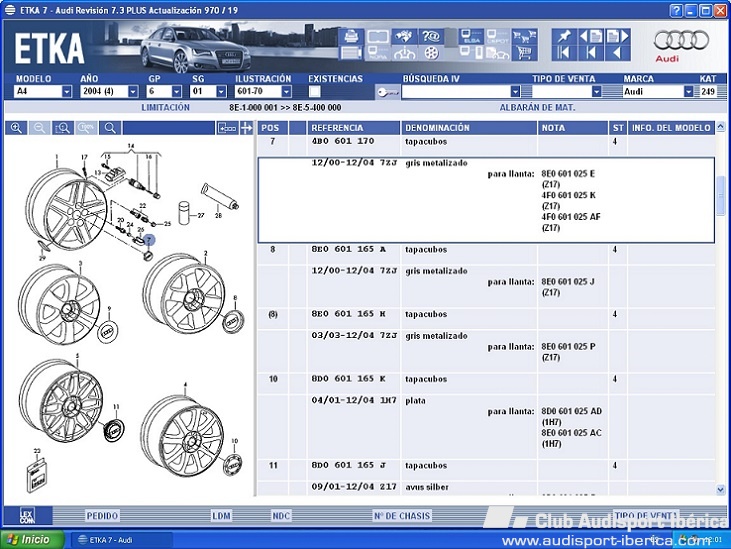
Task: Click the Audi rings logo
Action: tap(681, 41)
